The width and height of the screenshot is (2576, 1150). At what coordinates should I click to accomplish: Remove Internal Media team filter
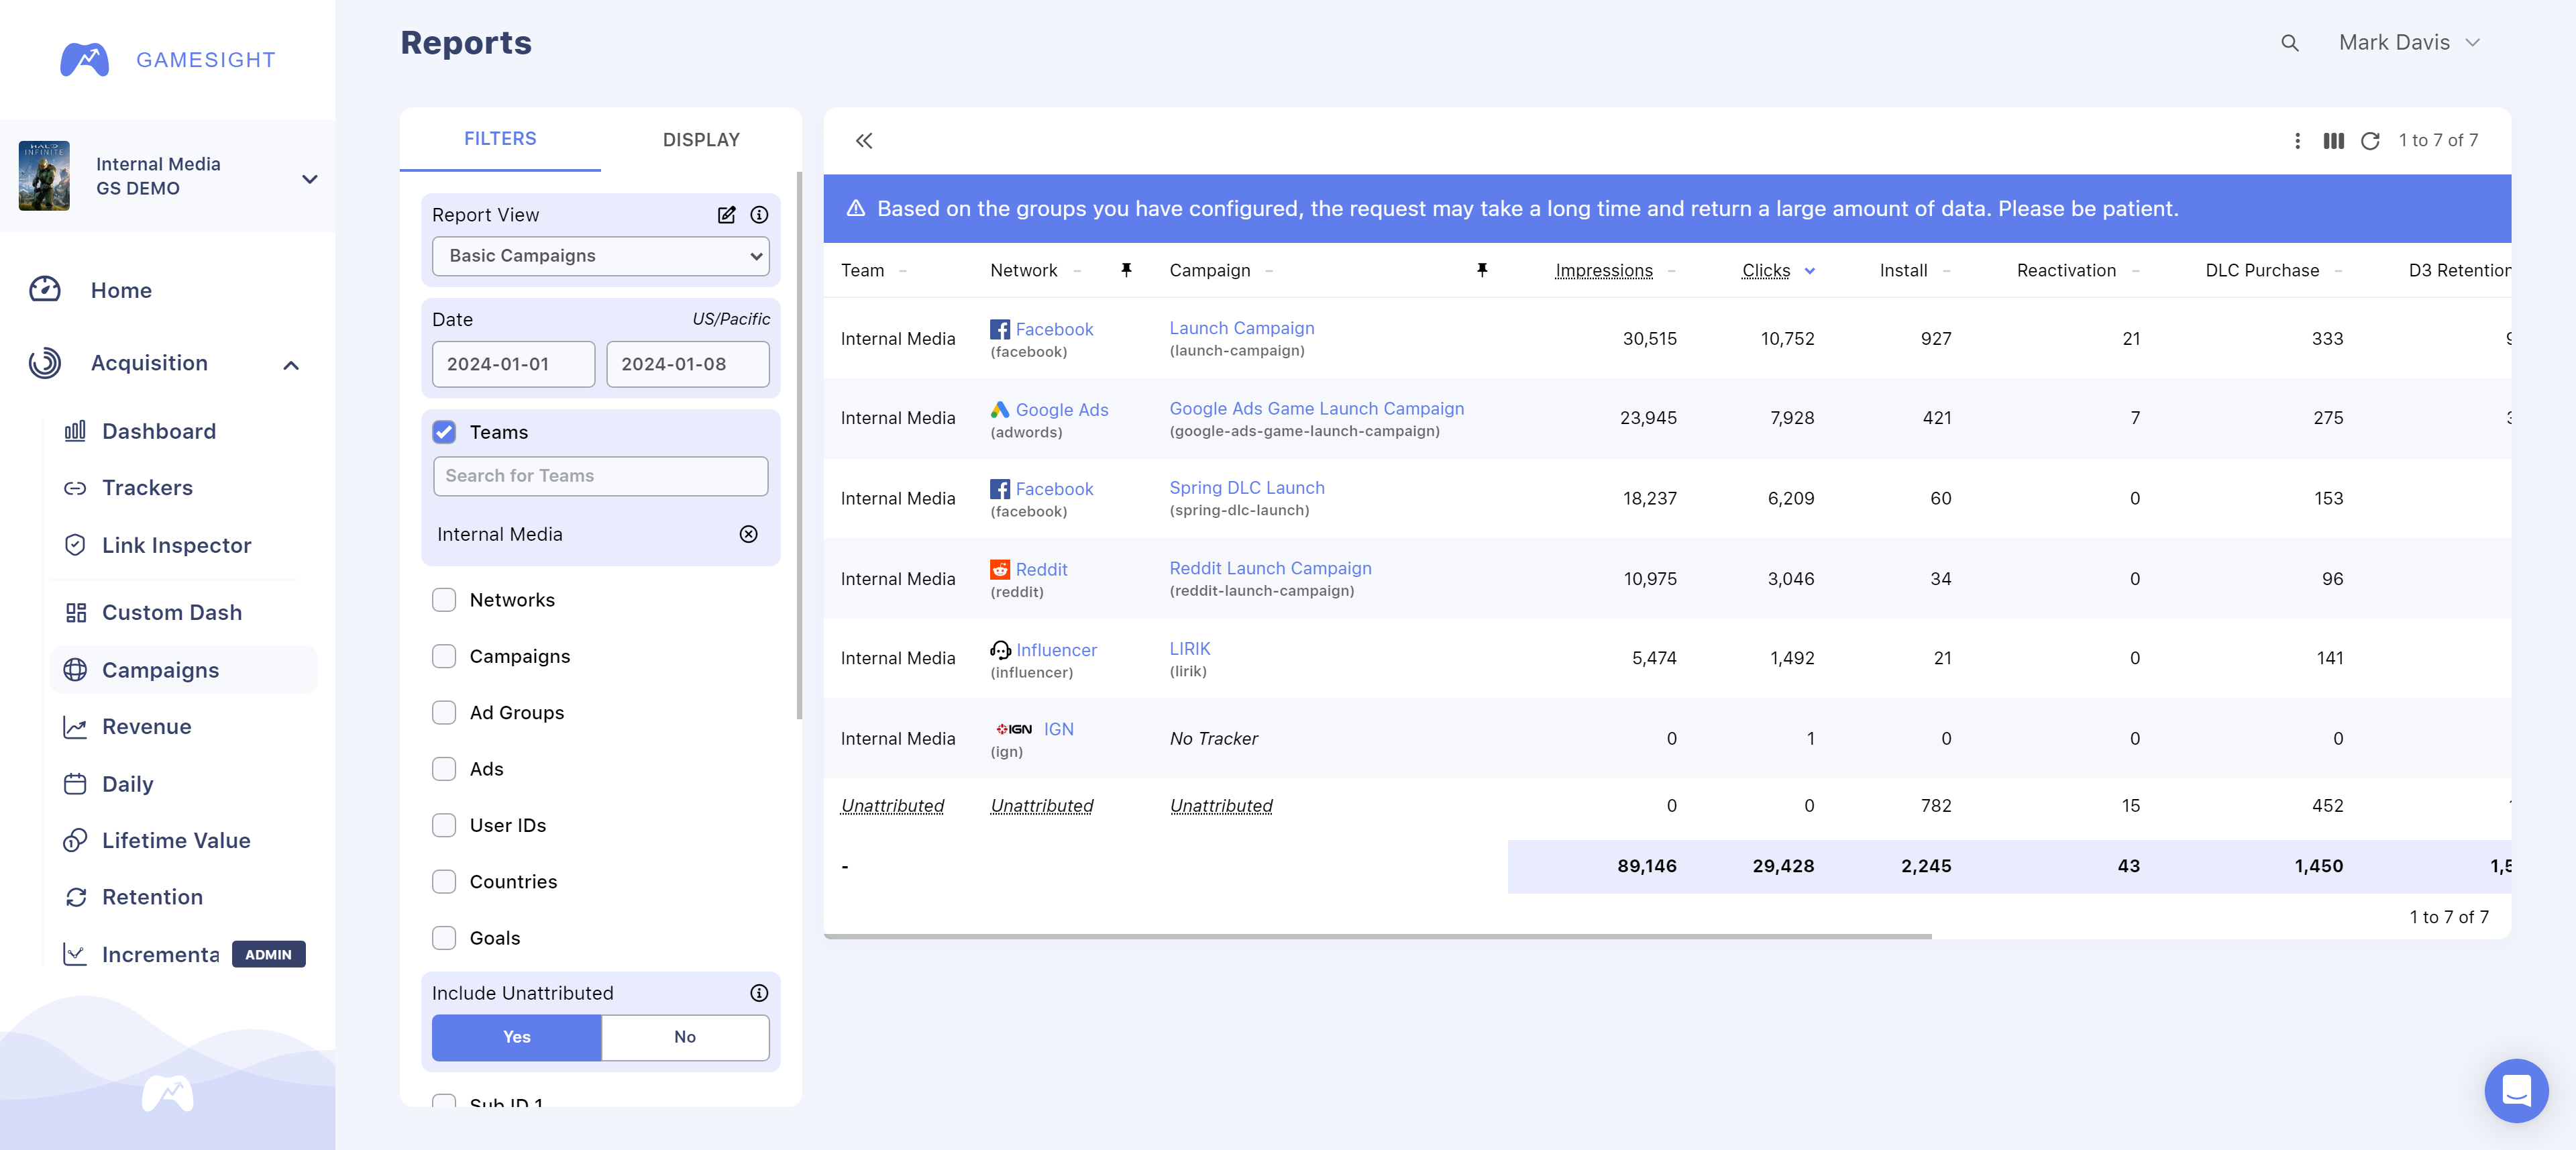748,534
